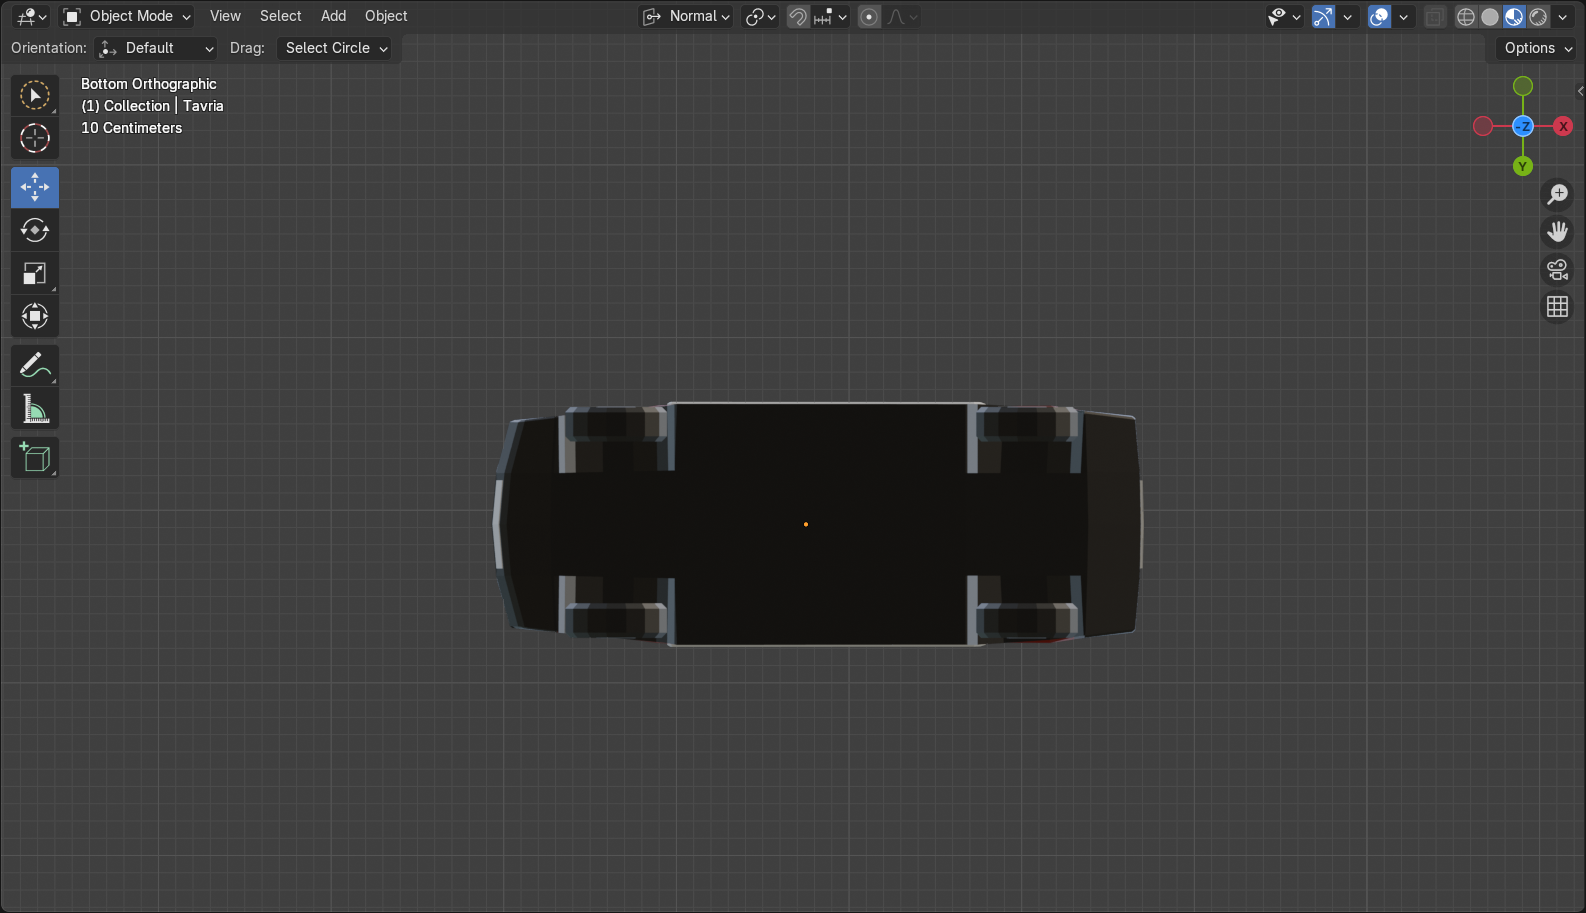The width and height of the screenshot is (1586, 913).
Task: Open the Select menu
Action: [280, 16]
